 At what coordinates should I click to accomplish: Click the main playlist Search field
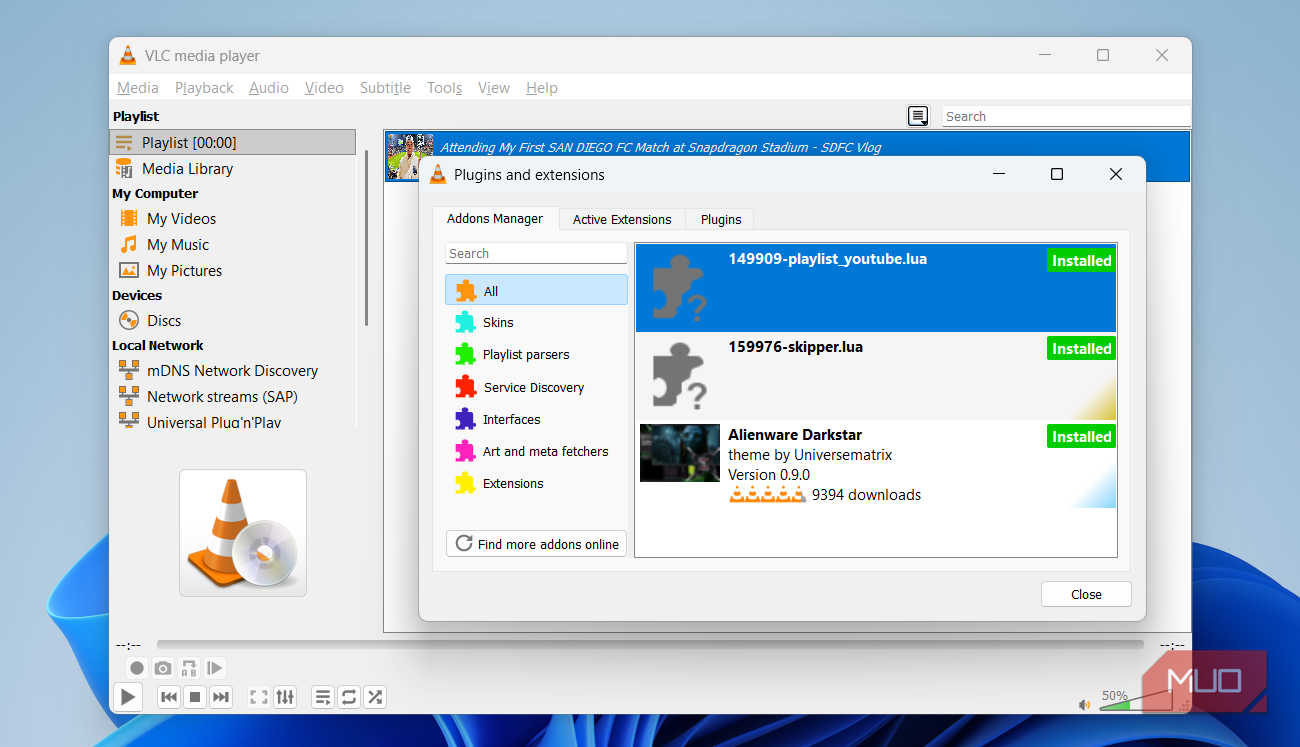1067,116
